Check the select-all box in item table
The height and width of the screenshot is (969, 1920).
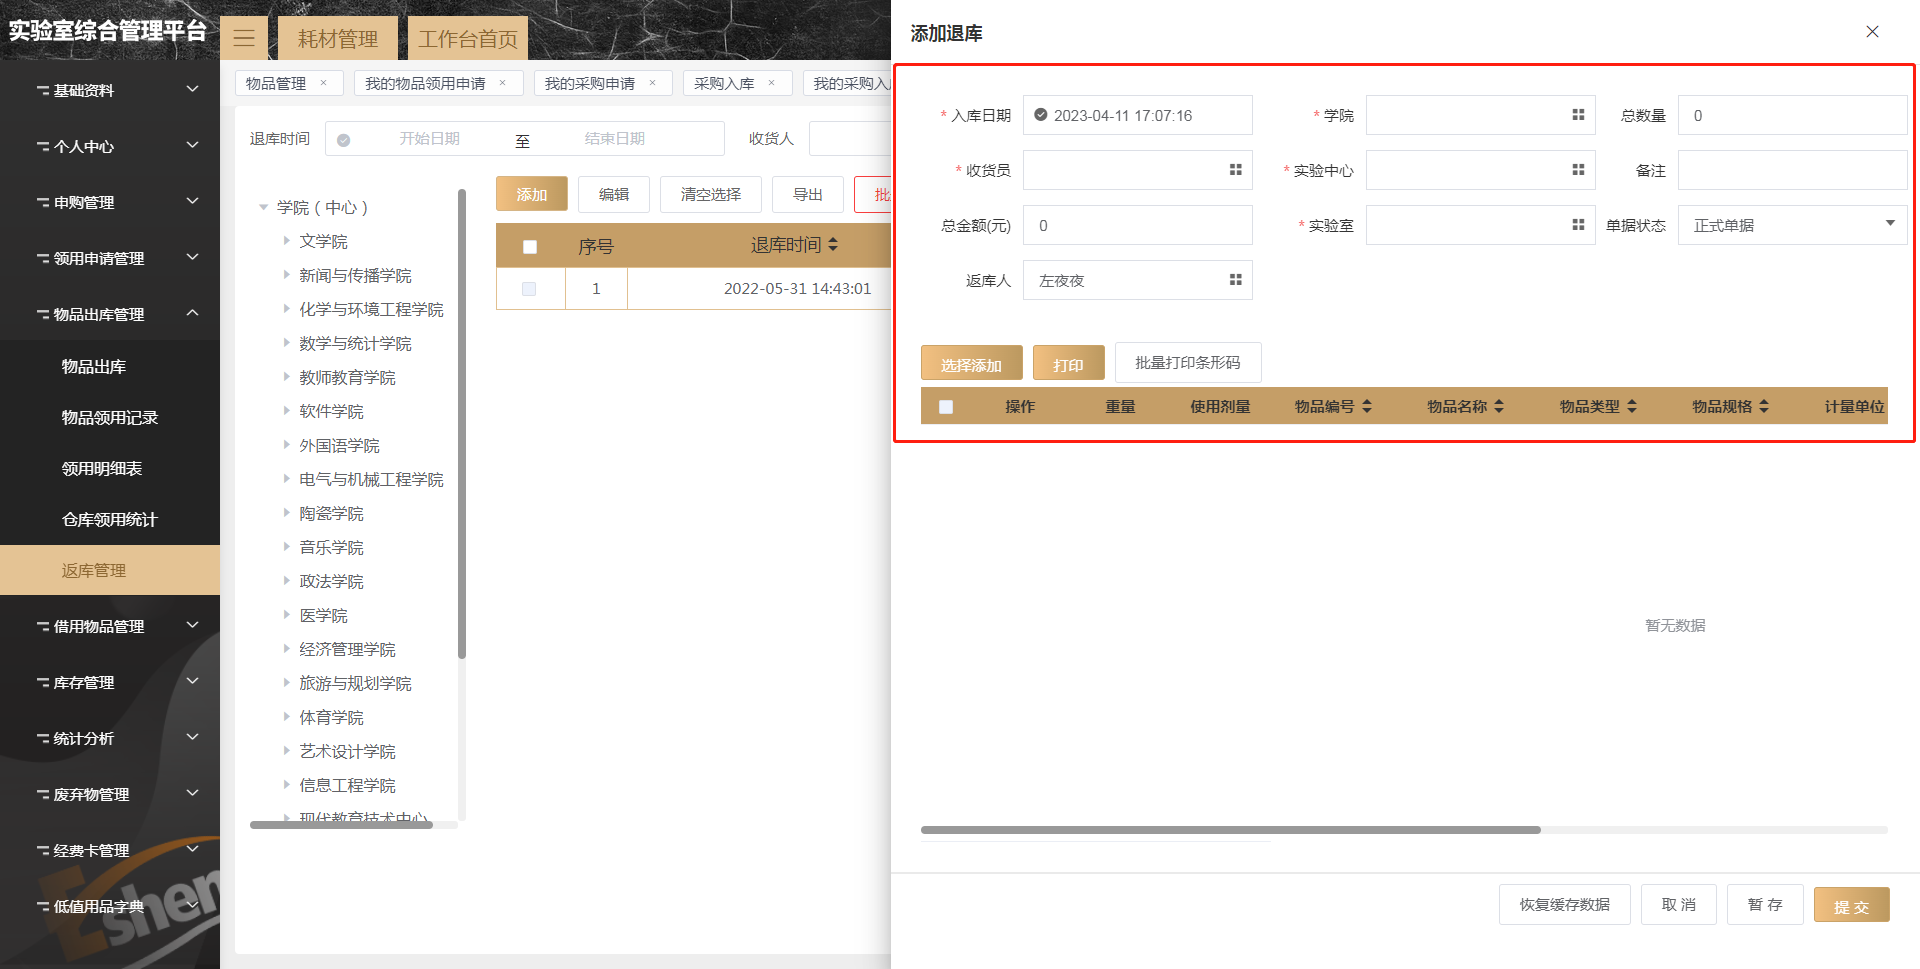pos(946,406)
